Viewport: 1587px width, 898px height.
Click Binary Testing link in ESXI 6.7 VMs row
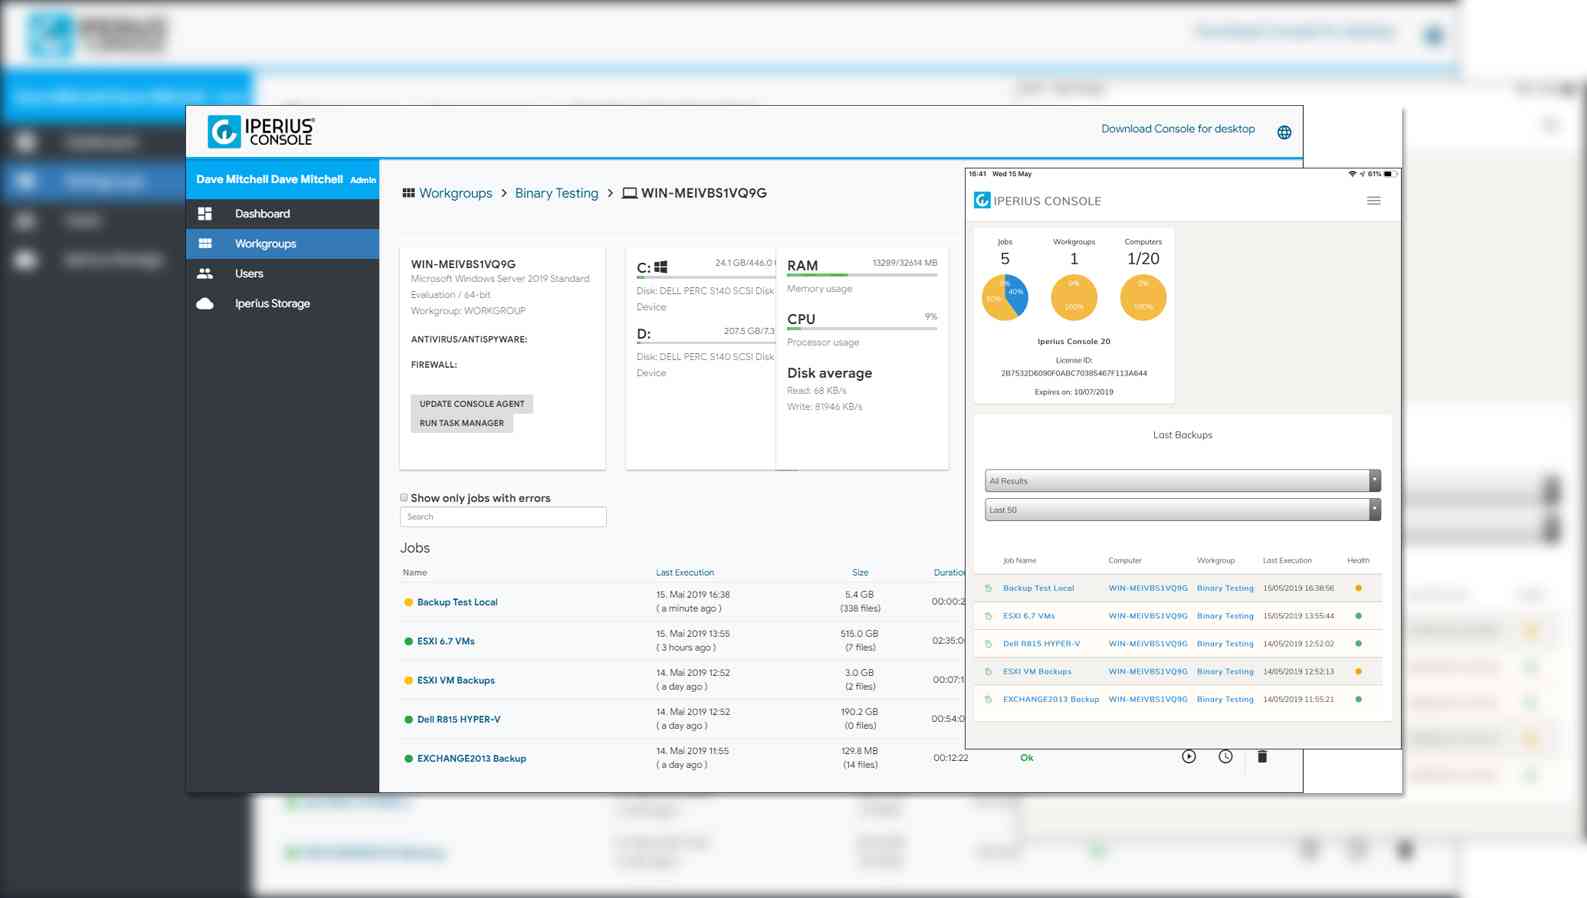click(1225, 616)
